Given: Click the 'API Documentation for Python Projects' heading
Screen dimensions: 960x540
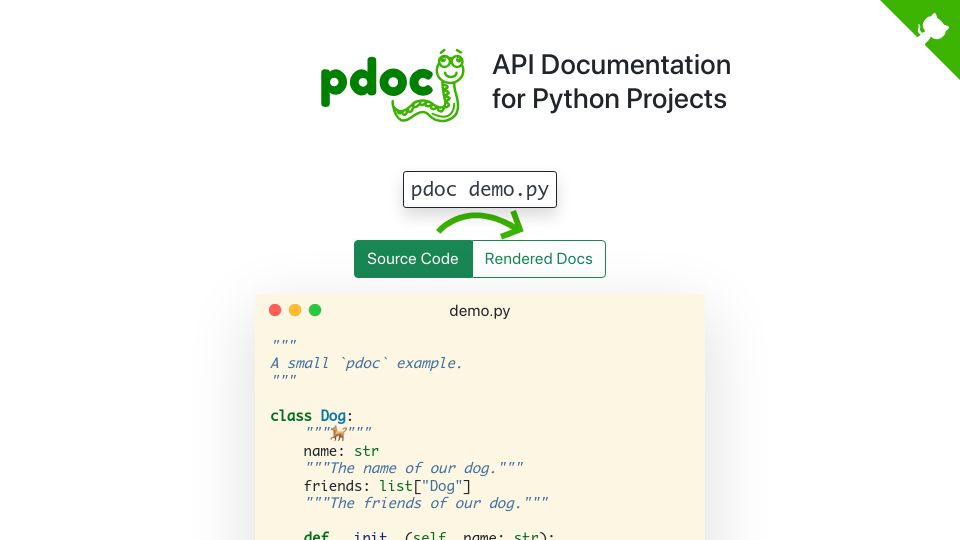Looking at the screenshot, I should [611, 82].
